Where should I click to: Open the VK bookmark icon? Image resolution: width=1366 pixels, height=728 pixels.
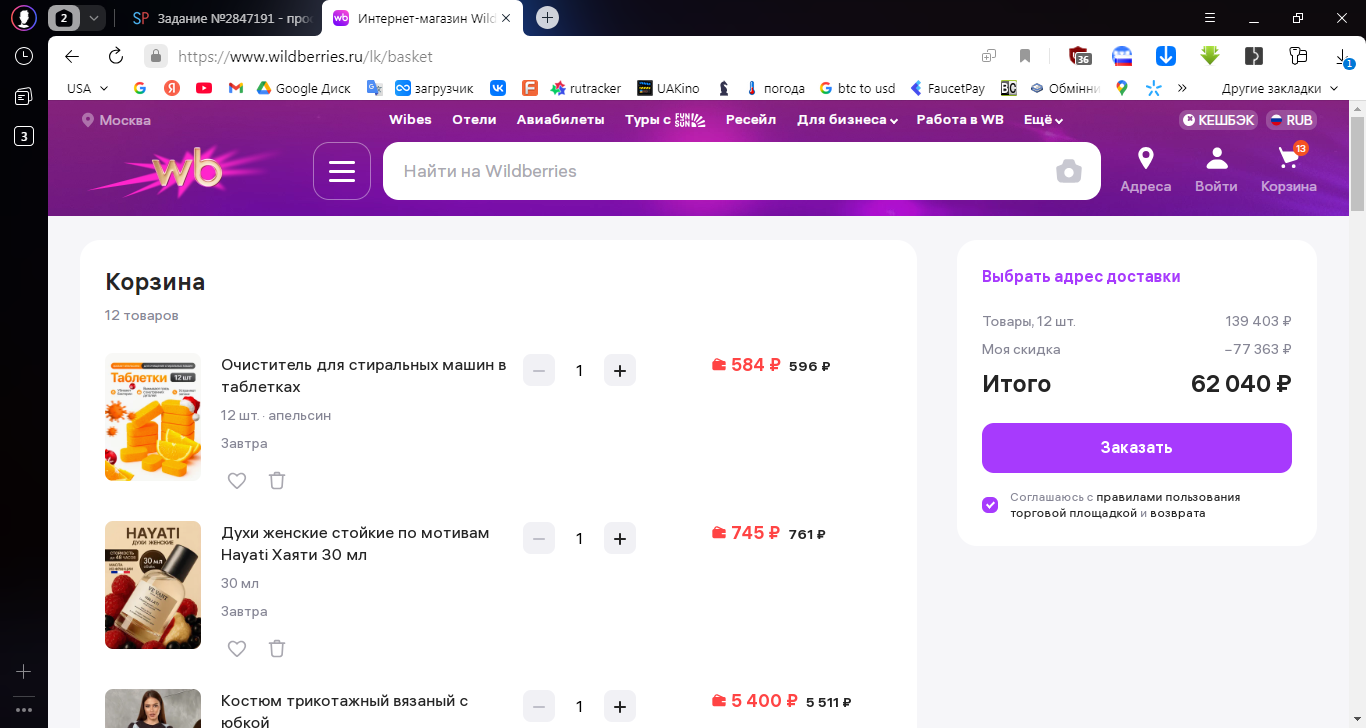[x=498, y=88]
